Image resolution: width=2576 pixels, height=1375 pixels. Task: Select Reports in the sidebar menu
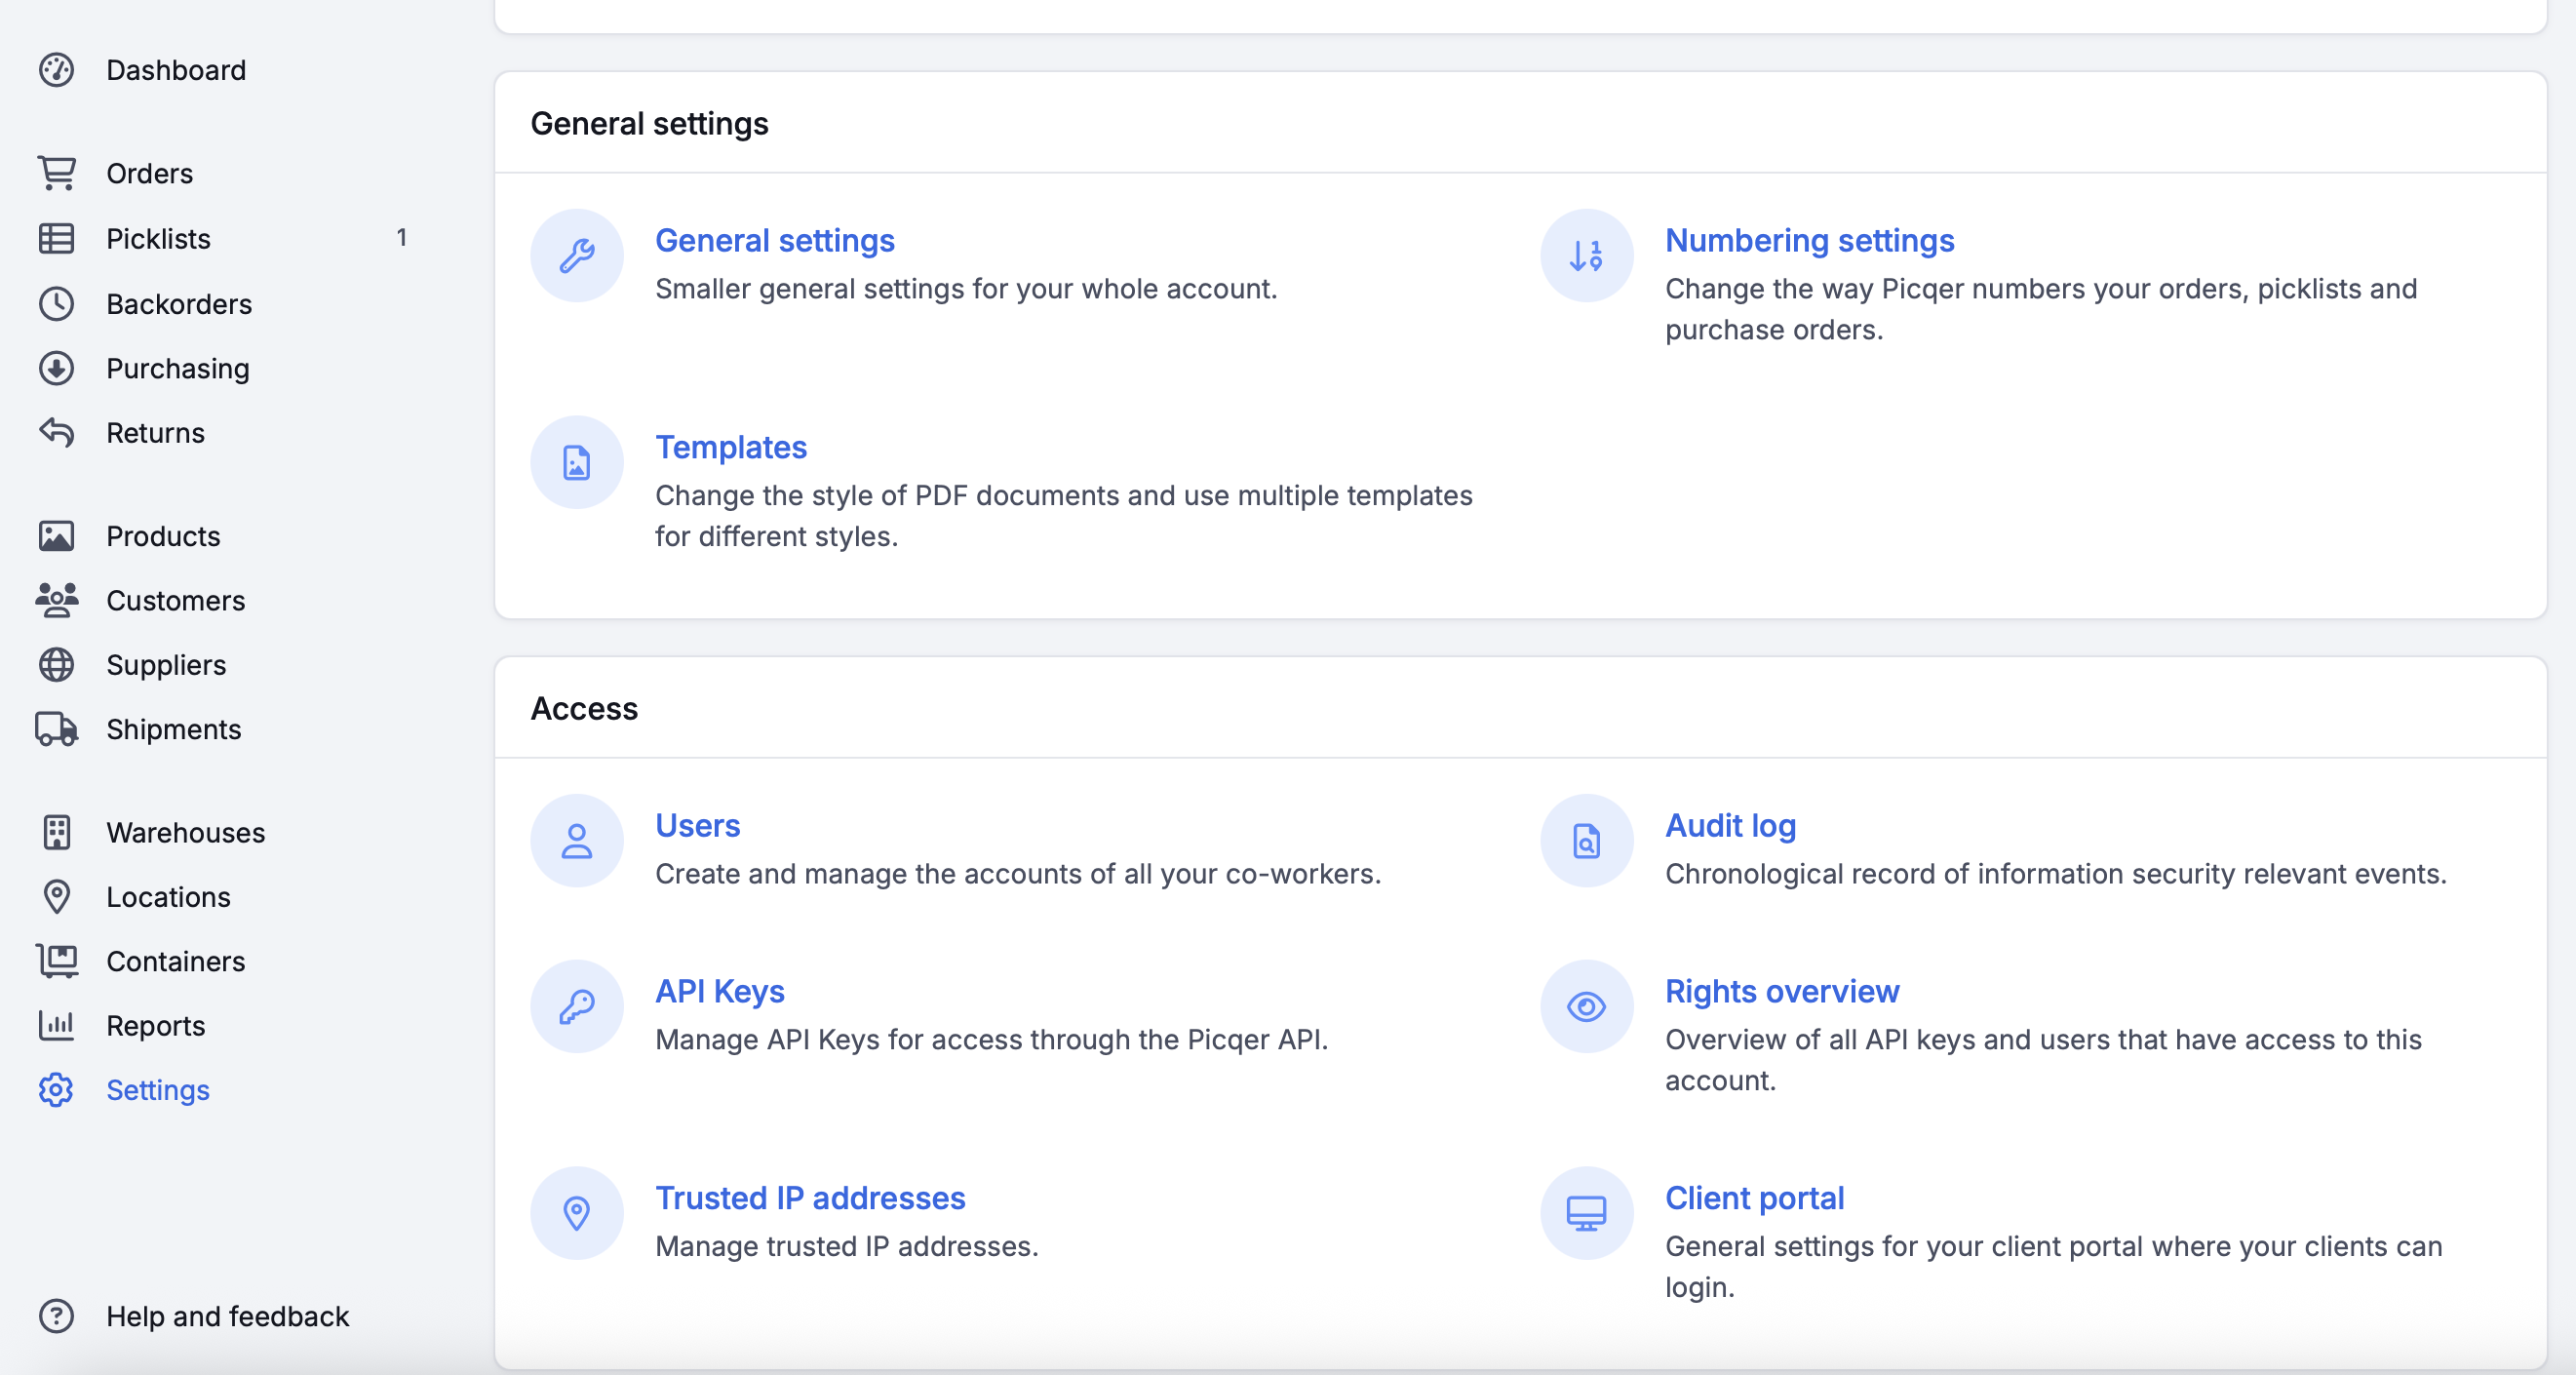point(155,1026)
